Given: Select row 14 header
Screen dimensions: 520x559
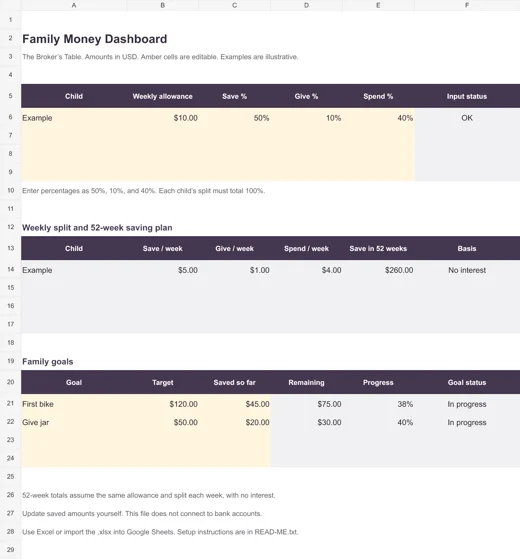Looking at the screenshot, I should [x=10, y=270].
